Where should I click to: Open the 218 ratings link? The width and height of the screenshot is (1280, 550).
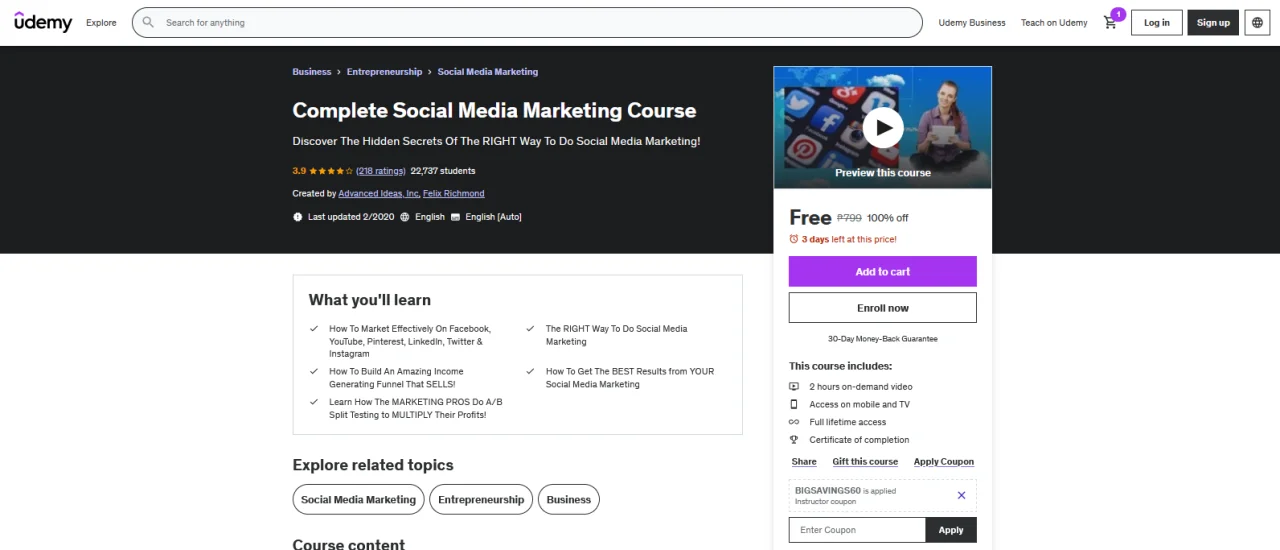pyautogui.click(x=381, y=171)
